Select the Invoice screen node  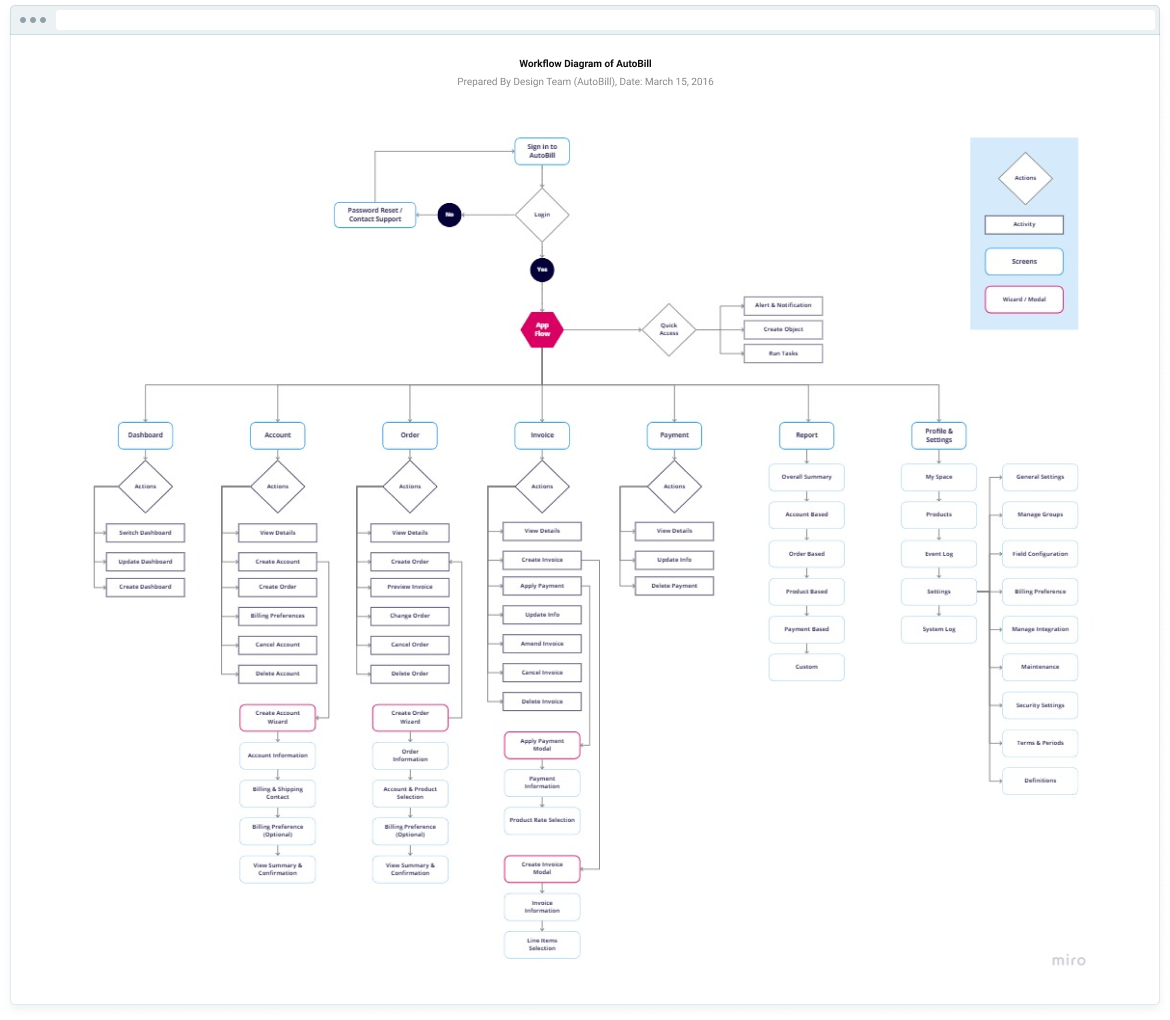(x=542, y=435)
